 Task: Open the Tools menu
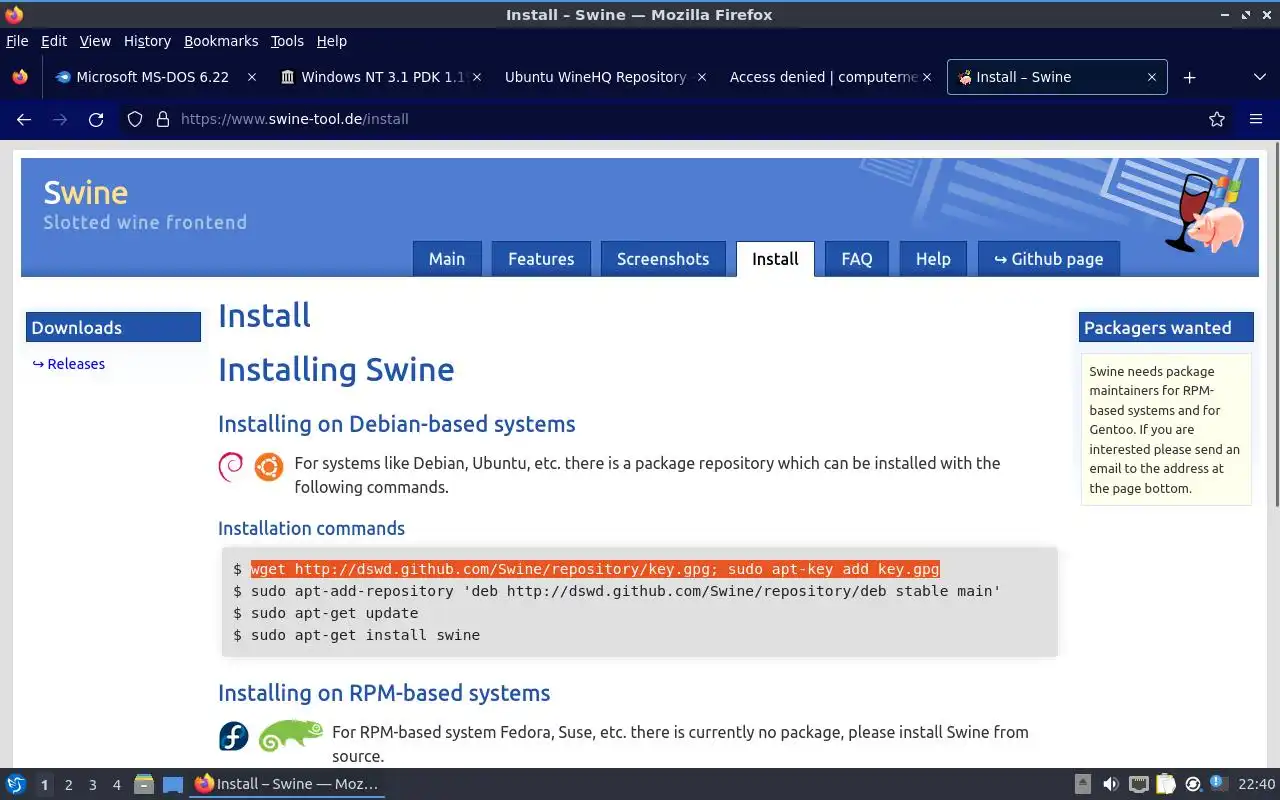[287, 41]
